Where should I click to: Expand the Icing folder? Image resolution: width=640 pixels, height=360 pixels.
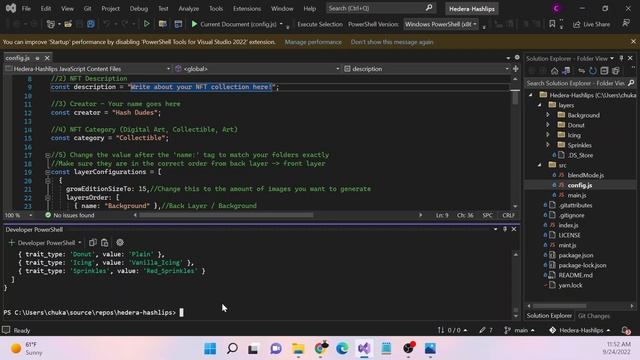click(x=548, y=135)
